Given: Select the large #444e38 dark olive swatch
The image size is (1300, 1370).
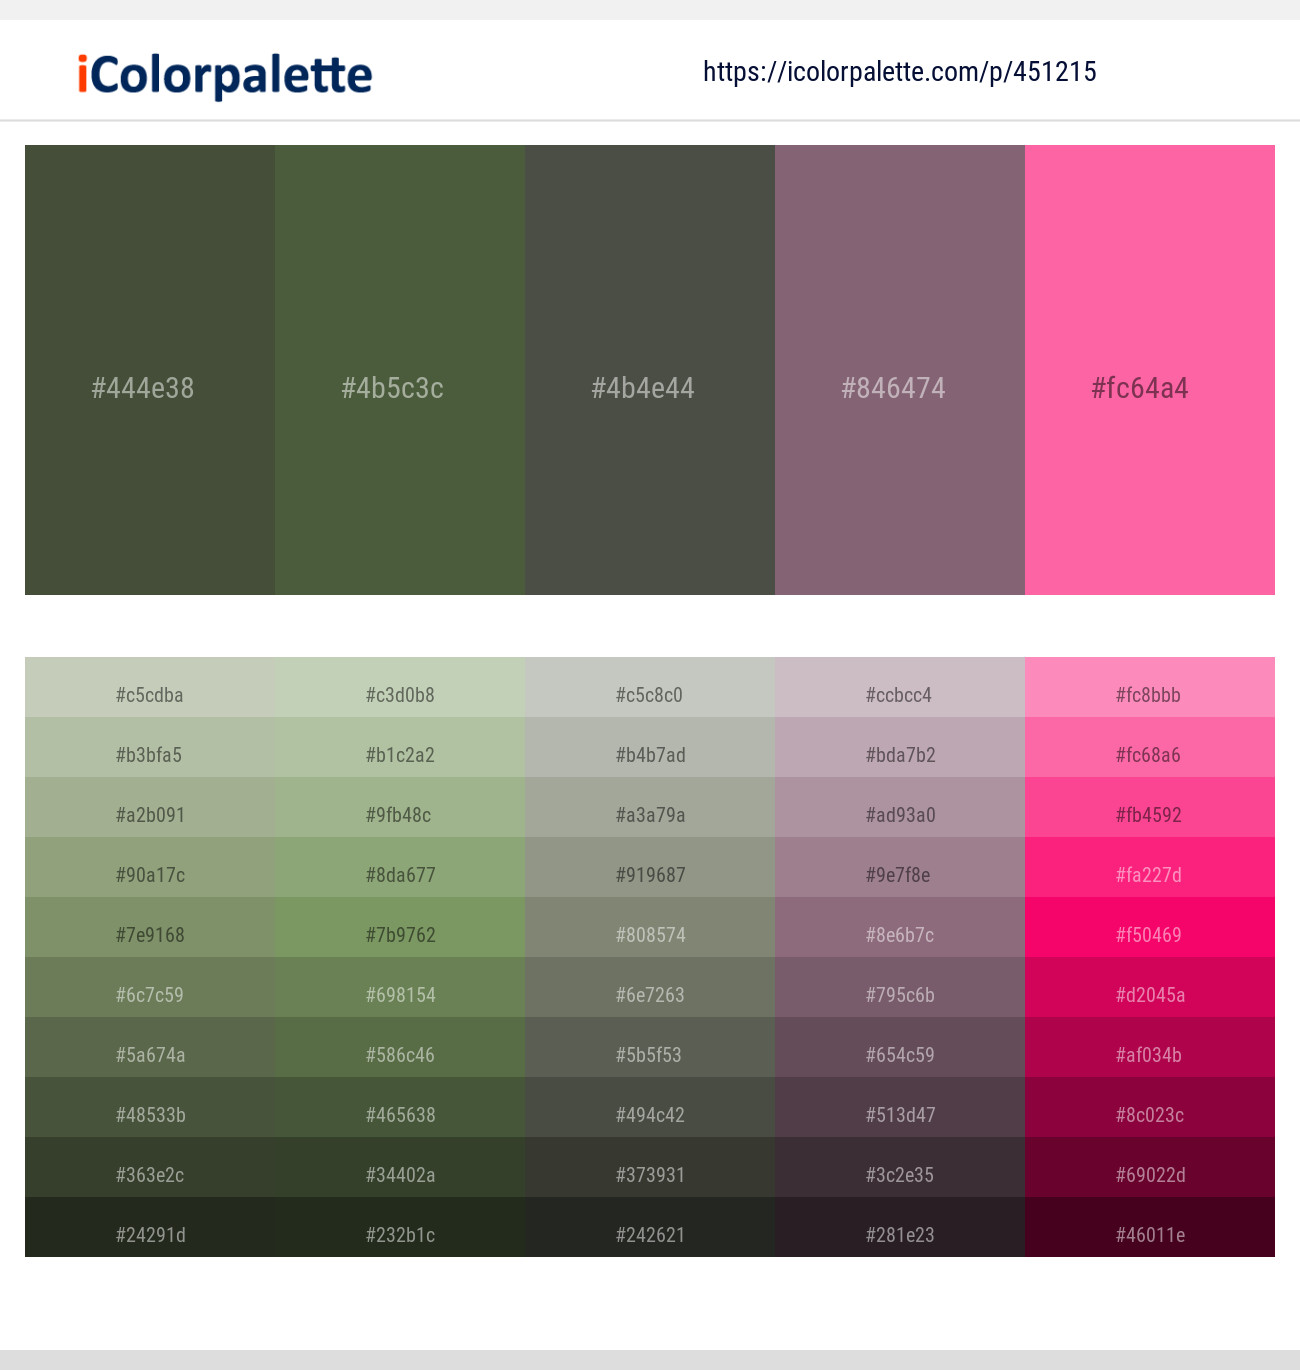Looking at the screenshot, I should tap(150, 370).
